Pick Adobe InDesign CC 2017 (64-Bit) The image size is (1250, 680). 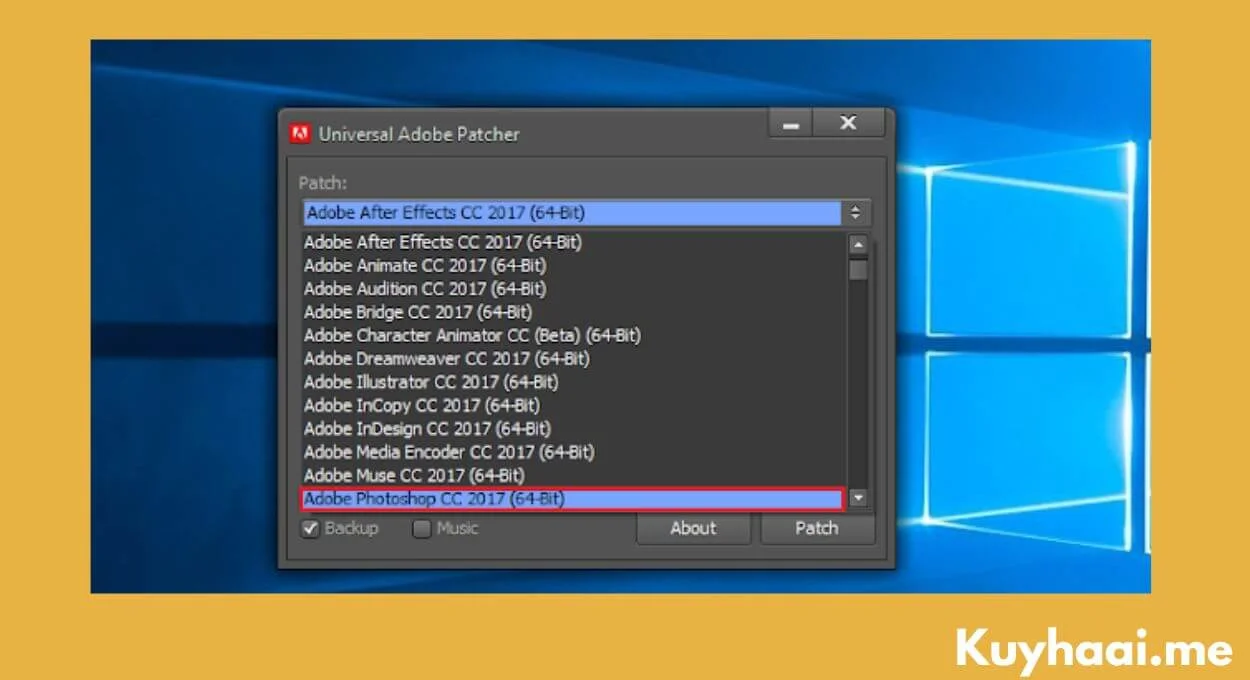pyautogui.click(x=574, y=428)
